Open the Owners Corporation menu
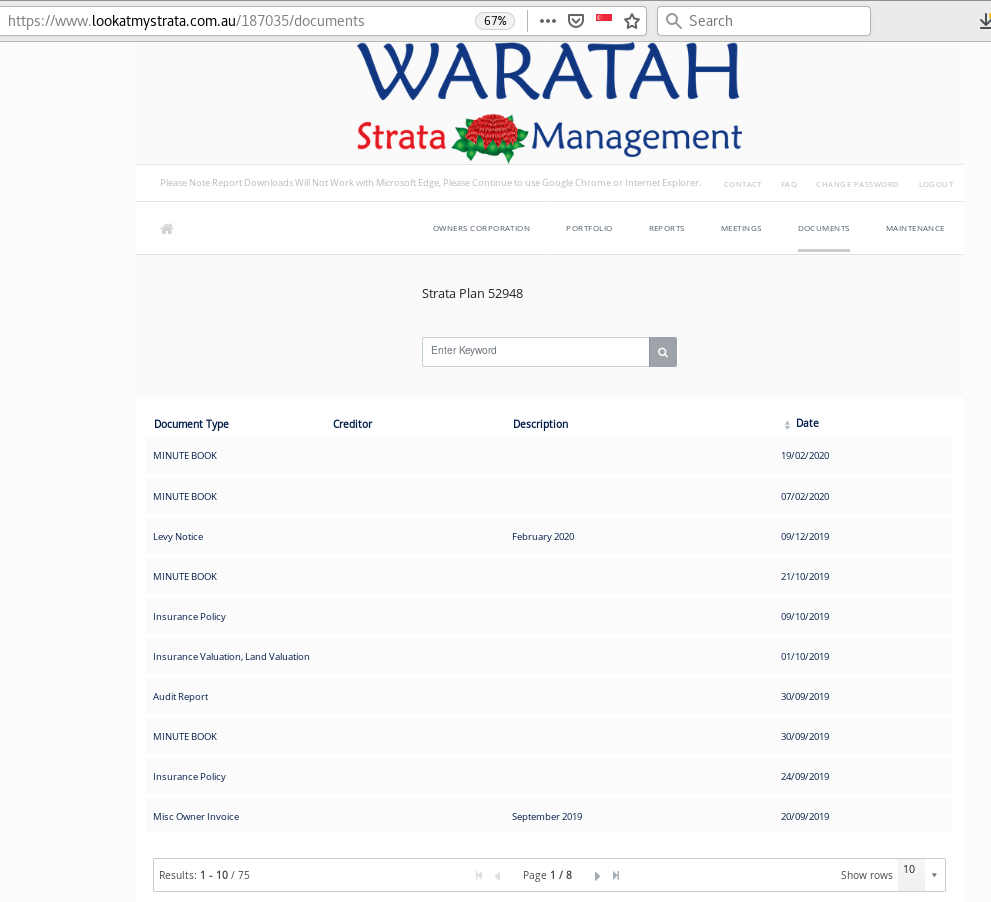The width and height of the screenshot is (991, 902). pos(482,228)
